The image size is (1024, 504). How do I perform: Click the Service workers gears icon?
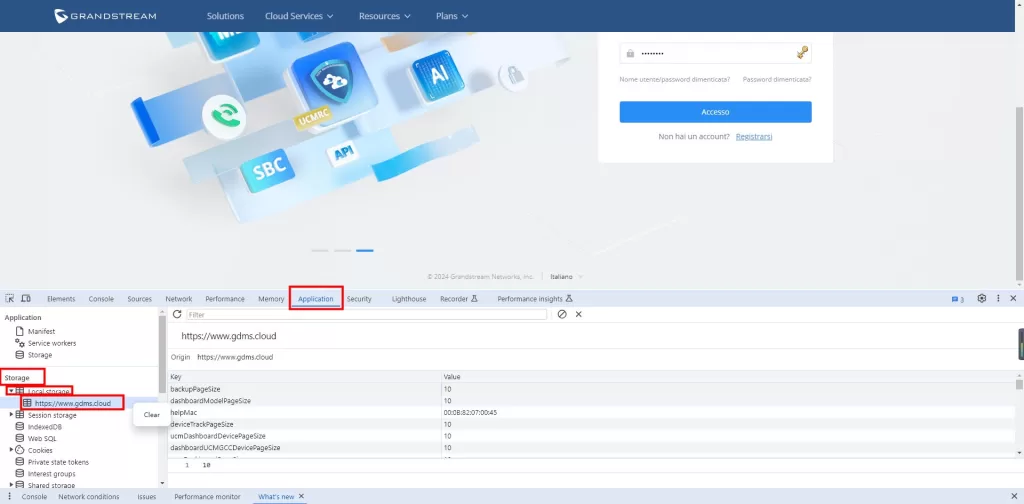(x=20, y=343)
